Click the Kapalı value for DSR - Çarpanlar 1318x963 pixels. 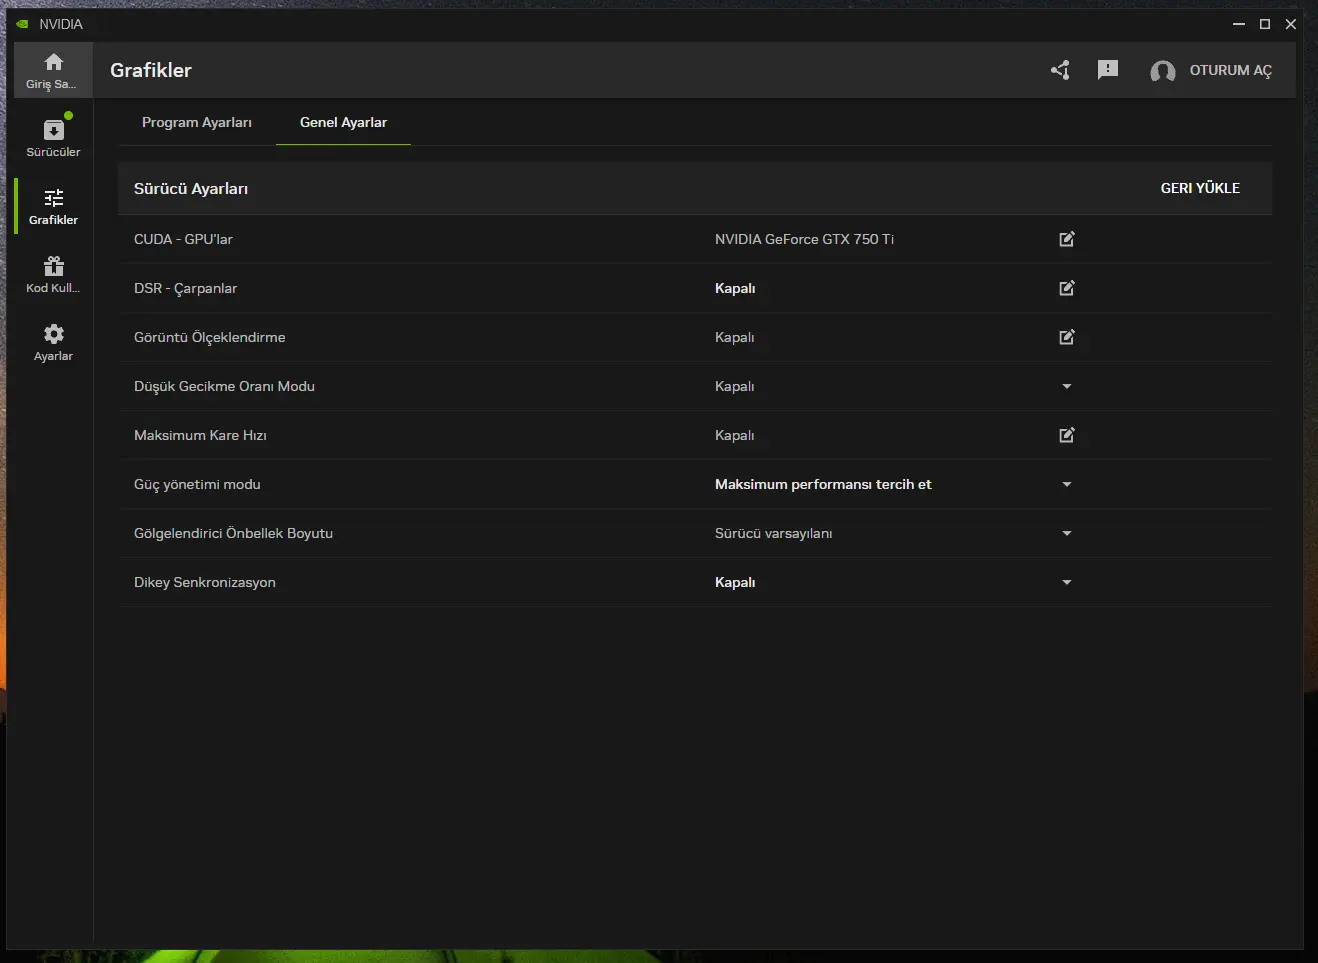point(735,288)
